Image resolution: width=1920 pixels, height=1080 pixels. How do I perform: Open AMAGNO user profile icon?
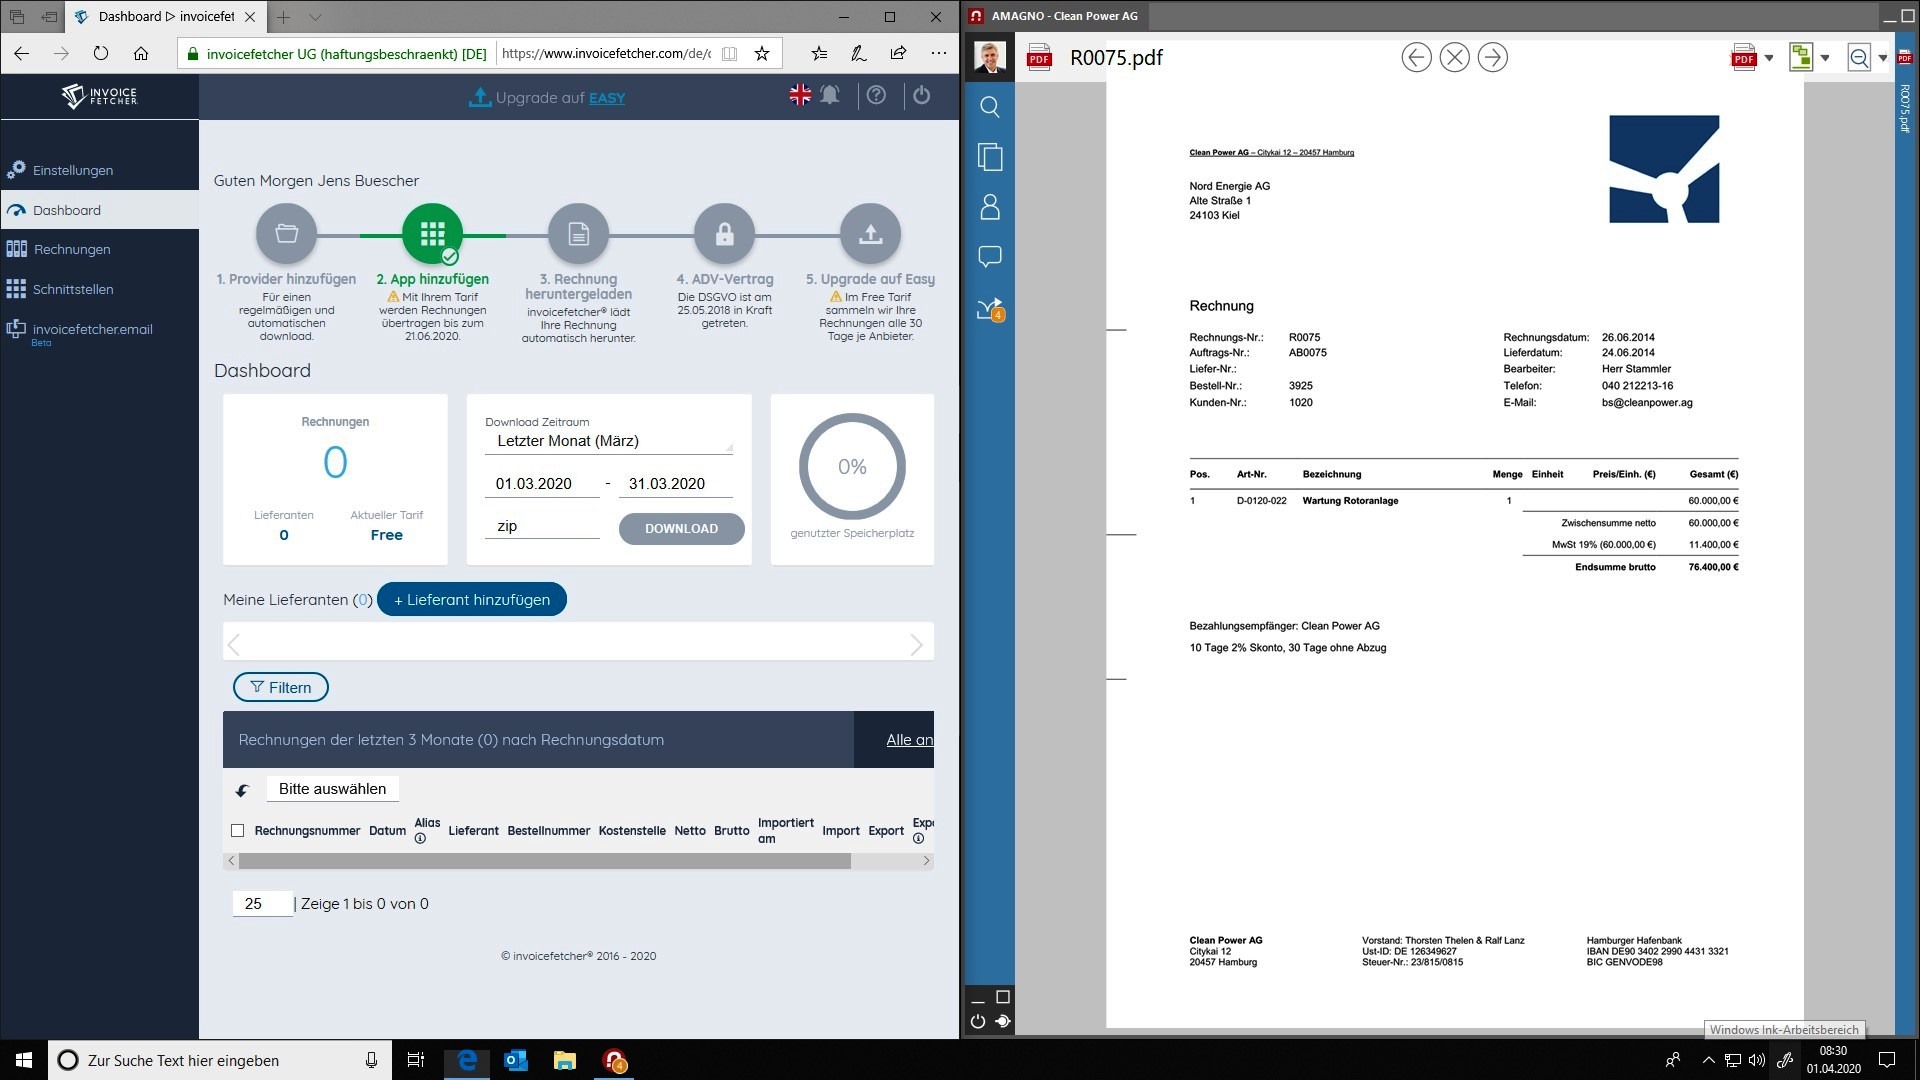tap(990, 207)
